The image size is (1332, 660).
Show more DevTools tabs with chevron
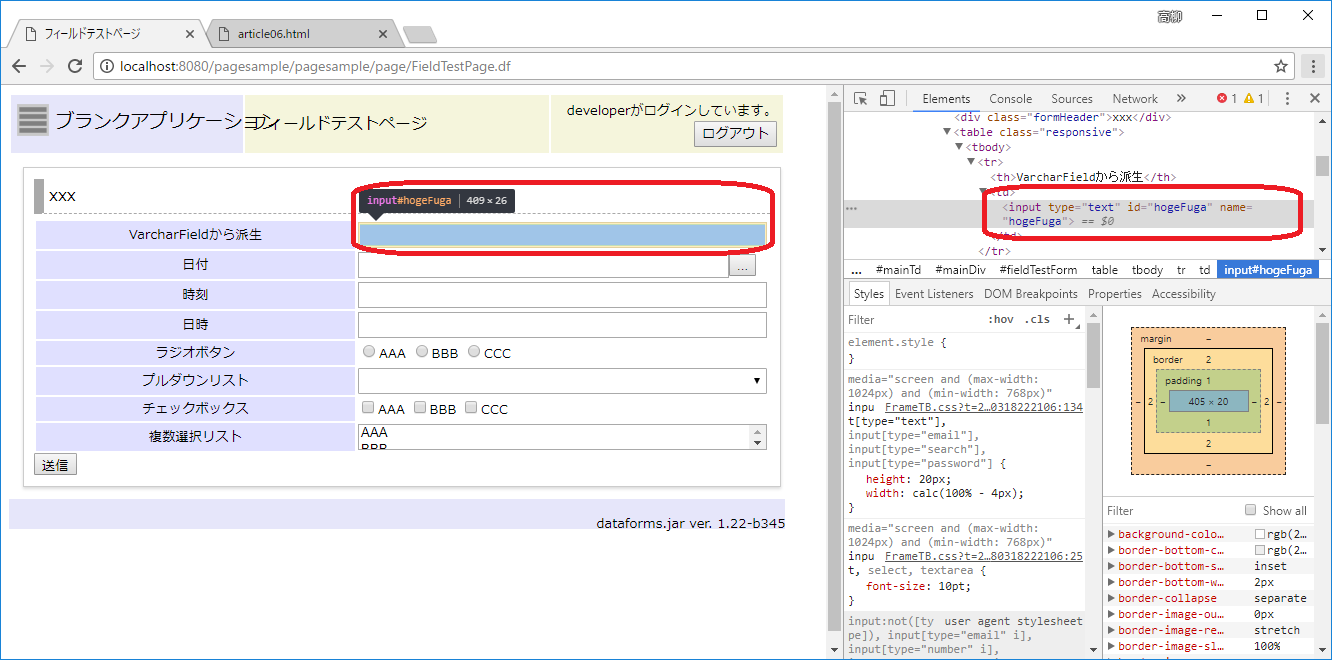click(x=1181, y=98)
